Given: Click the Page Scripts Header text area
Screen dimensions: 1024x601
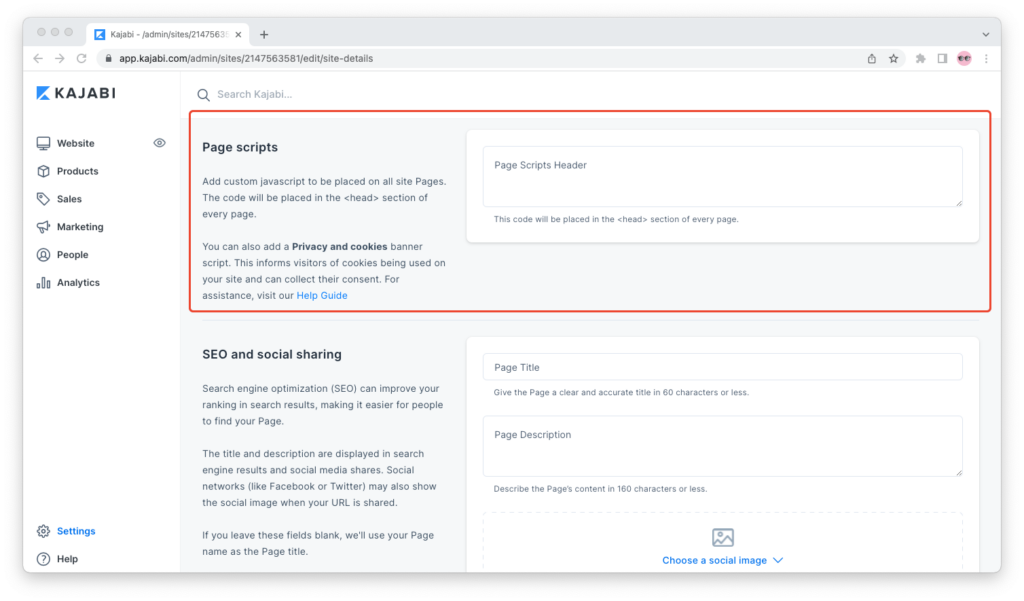Looking at the screenshot, I should click(x=722, y=176).
